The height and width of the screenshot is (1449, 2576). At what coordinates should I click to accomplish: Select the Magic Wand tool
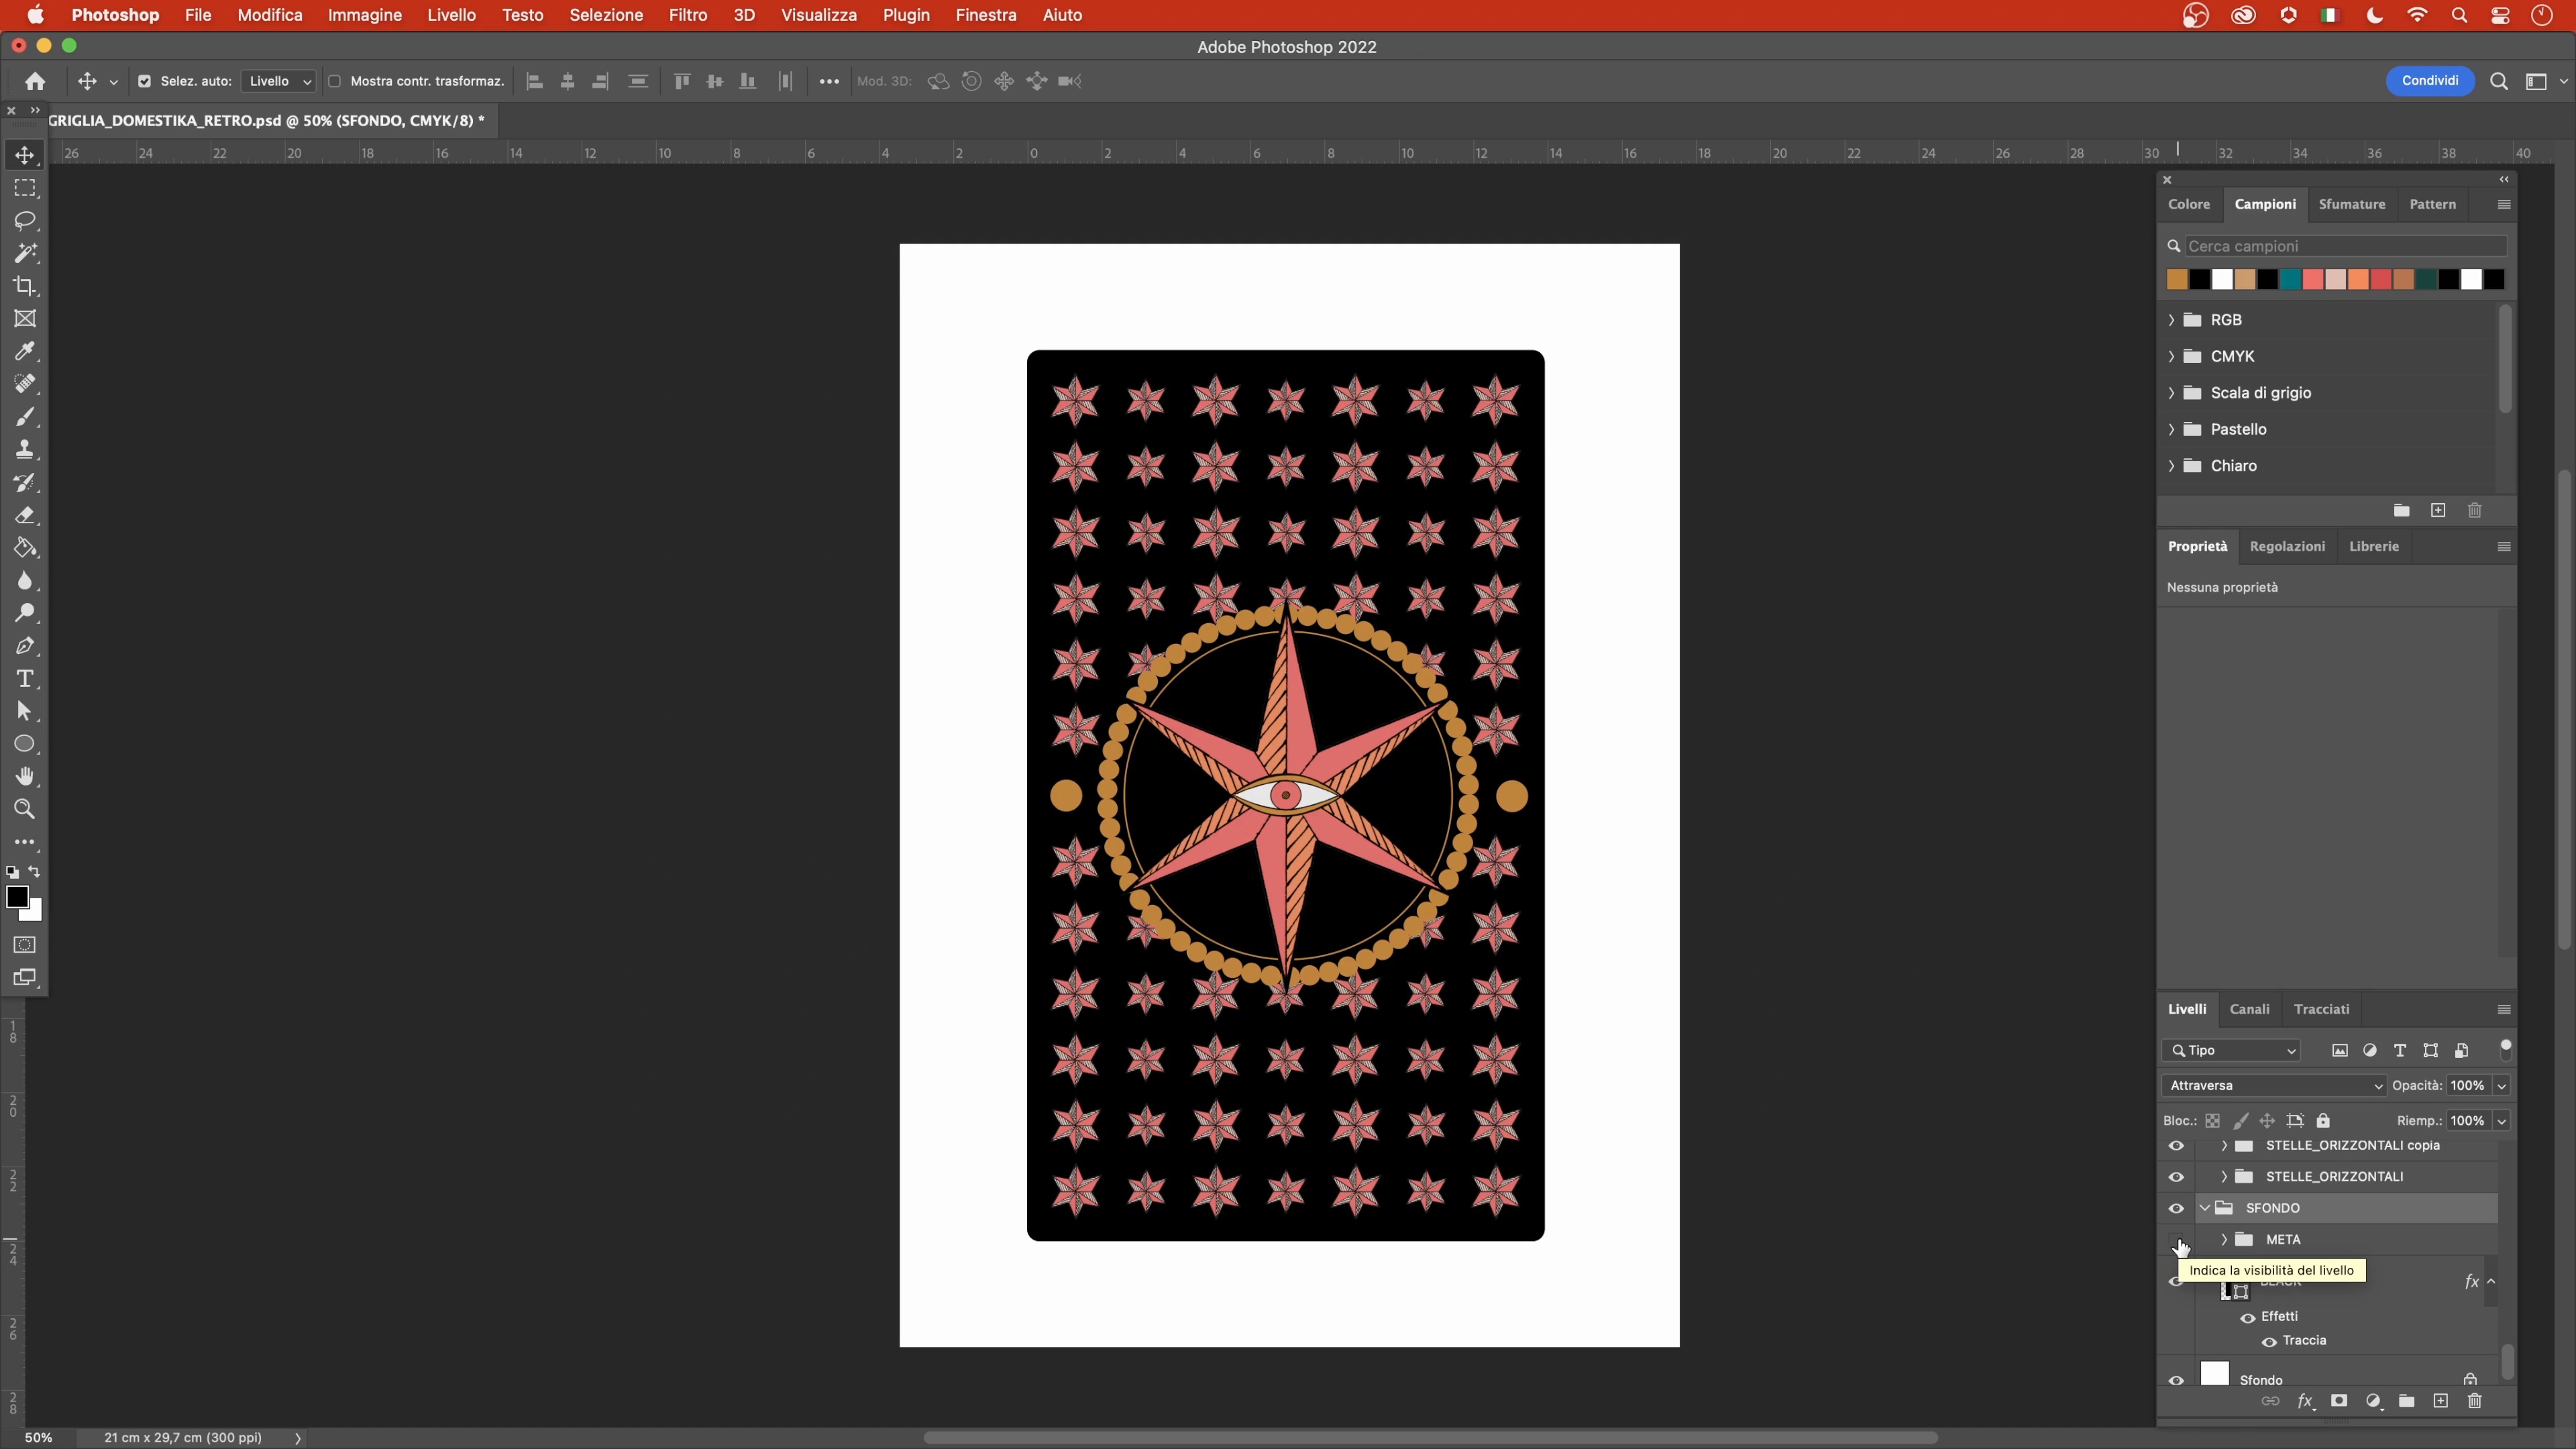[x=24, y=253]
